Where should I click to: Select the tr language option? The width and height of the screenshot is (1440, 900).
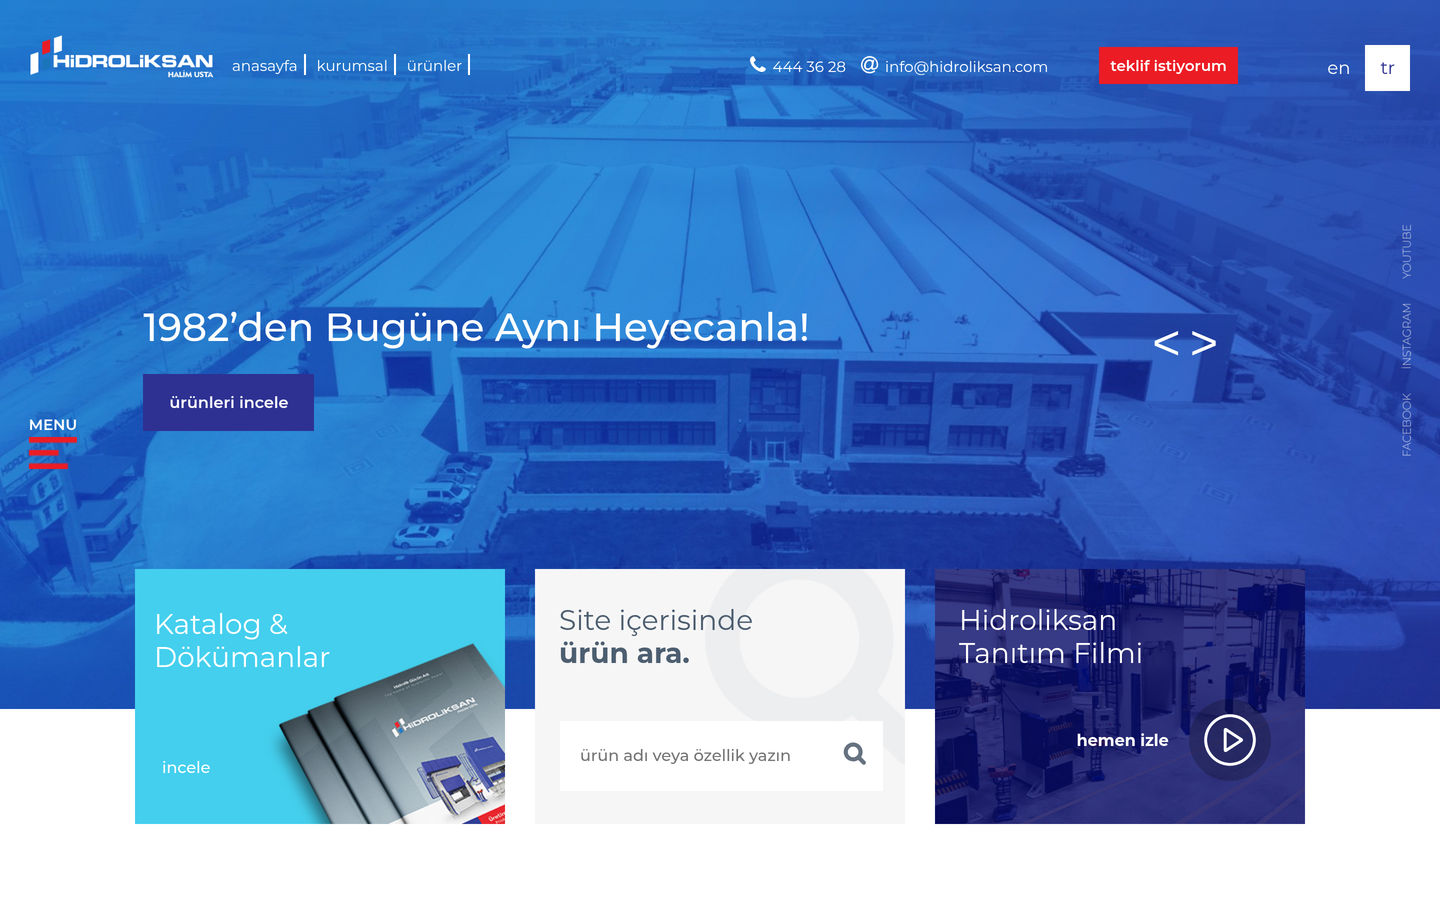(1387, 68)
